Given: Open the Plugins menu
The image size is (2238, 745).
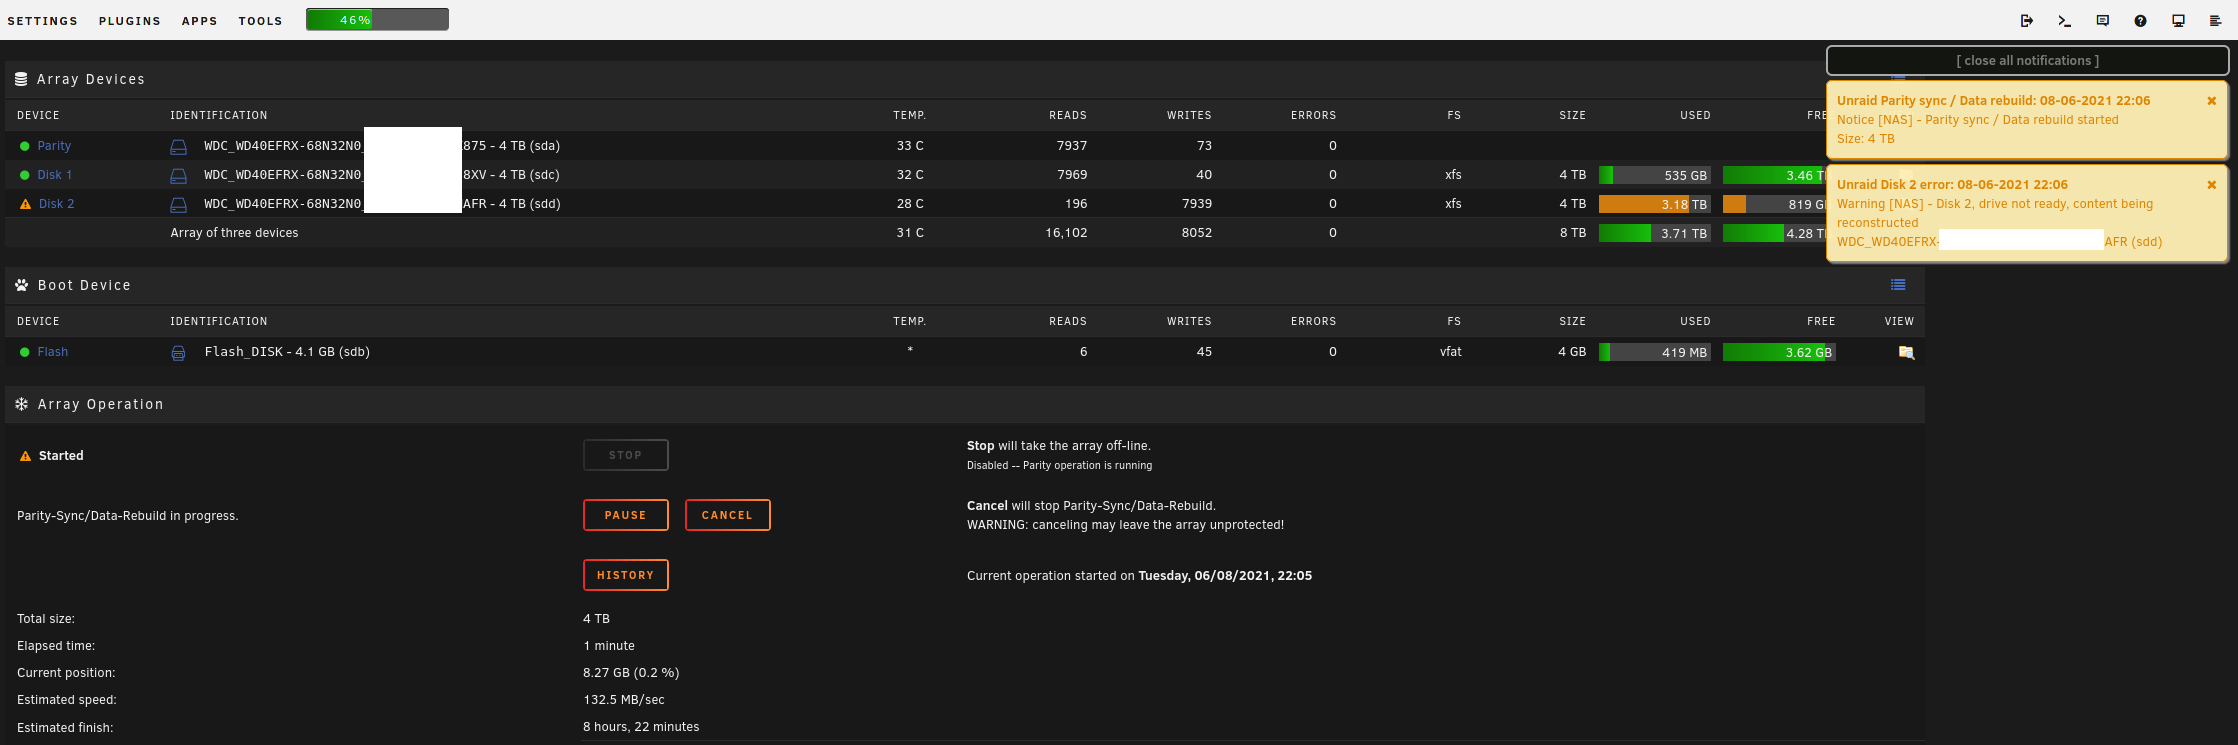Looking at the screenshot, I should click(x=129, y=21).
